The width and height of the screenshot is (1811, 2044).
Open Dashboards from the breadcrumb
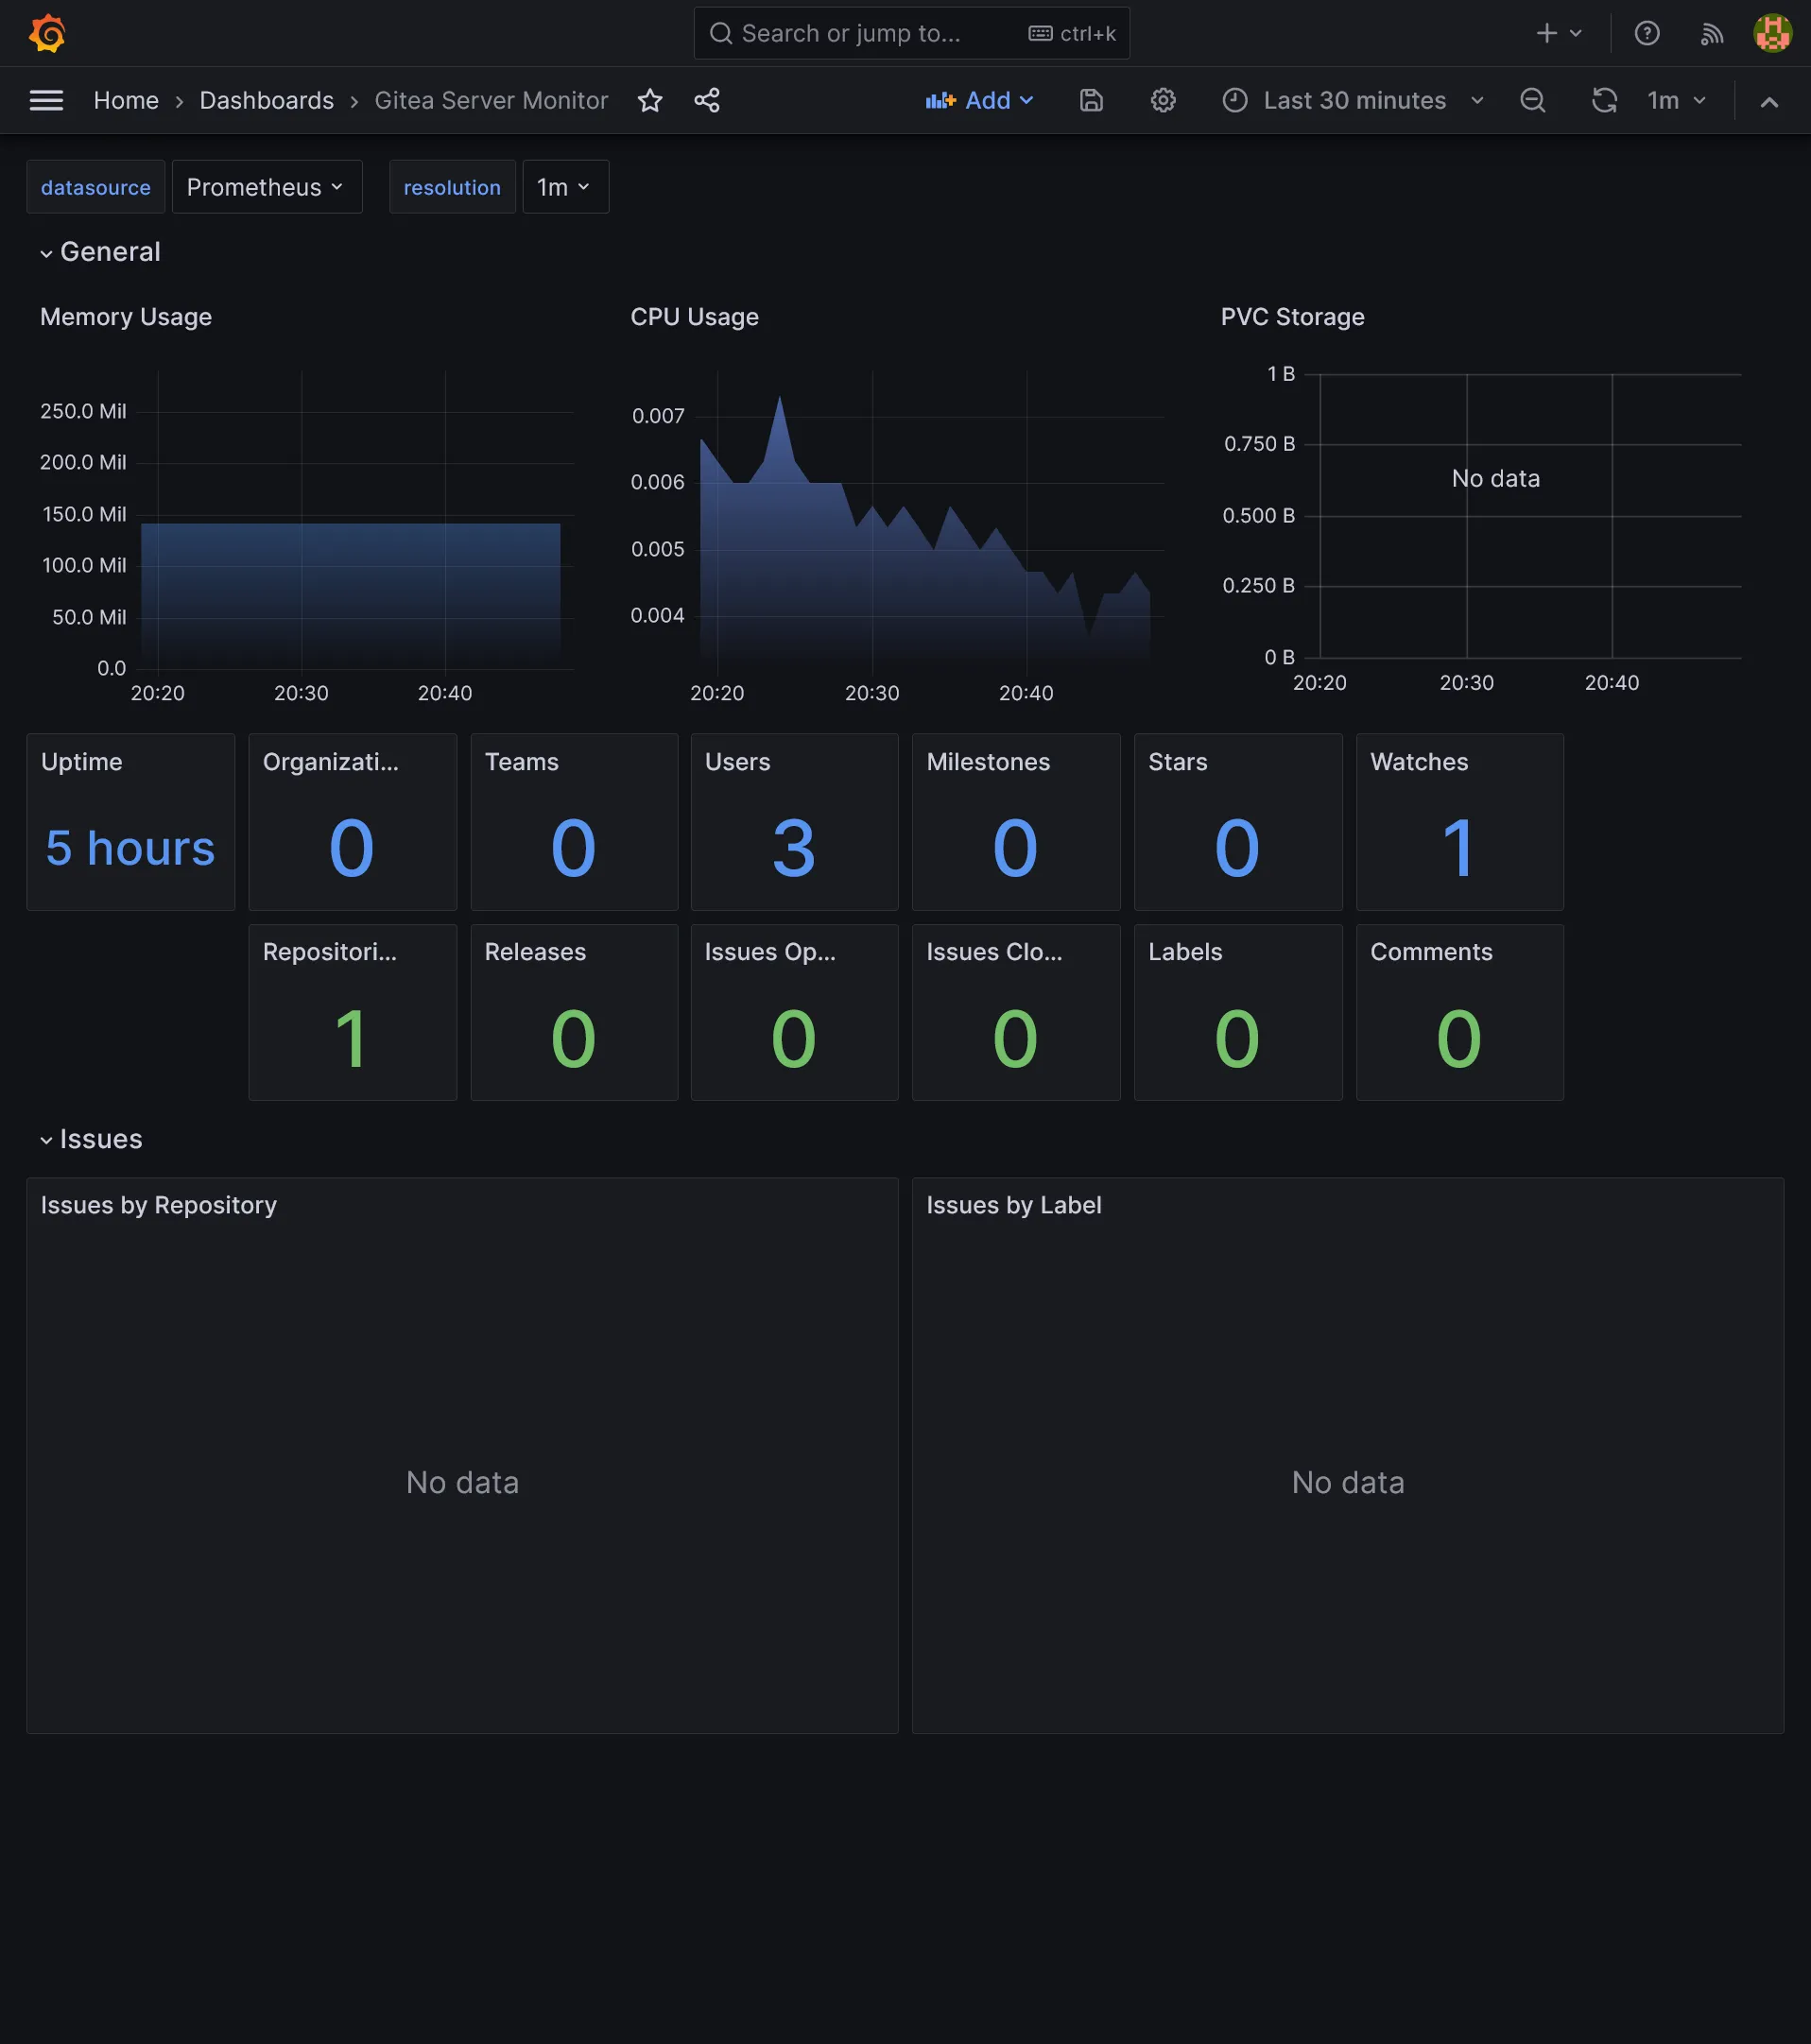266,100
